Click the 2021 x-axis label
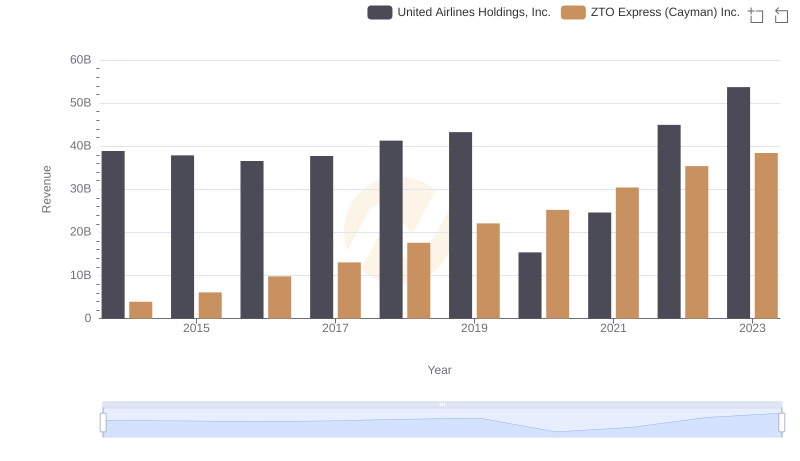 coord(613,328)
